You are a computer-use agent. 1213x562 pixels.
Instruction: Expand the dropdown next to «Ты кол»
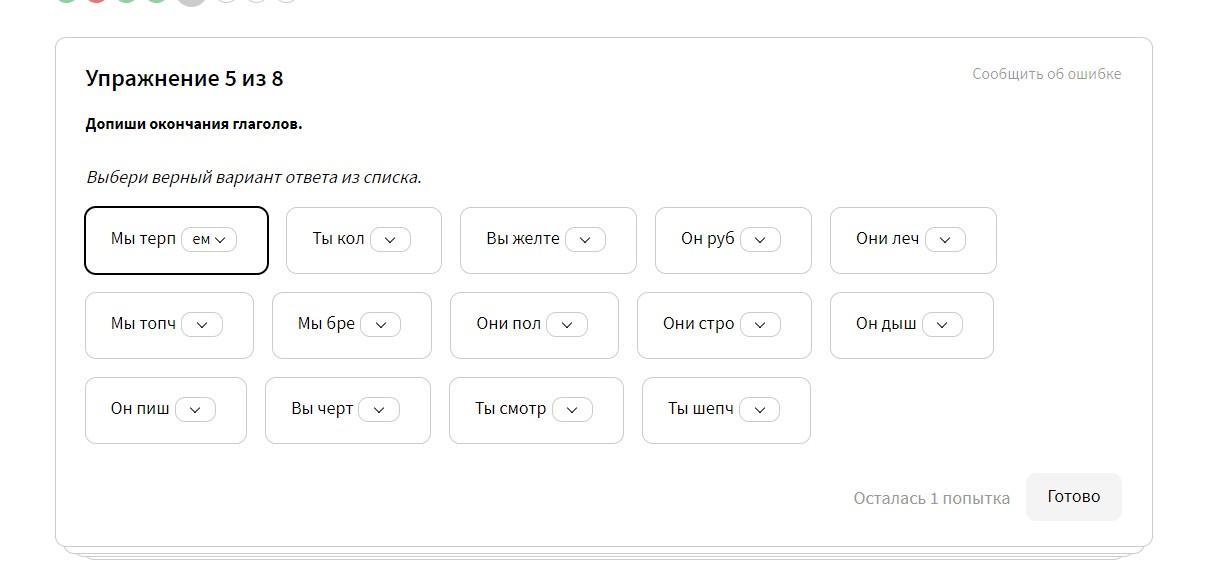tap(390, 240)
